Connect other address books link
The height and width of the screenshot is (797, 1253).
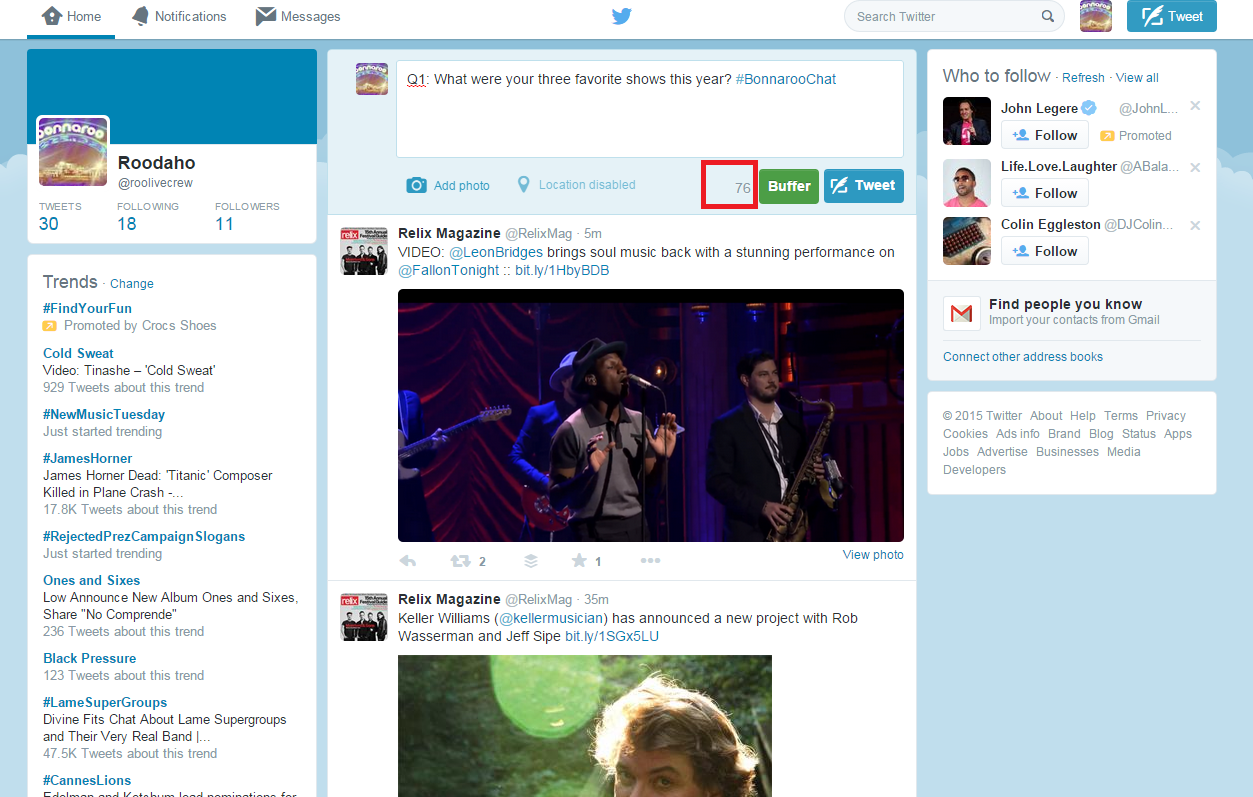[x=1023, y=357]
